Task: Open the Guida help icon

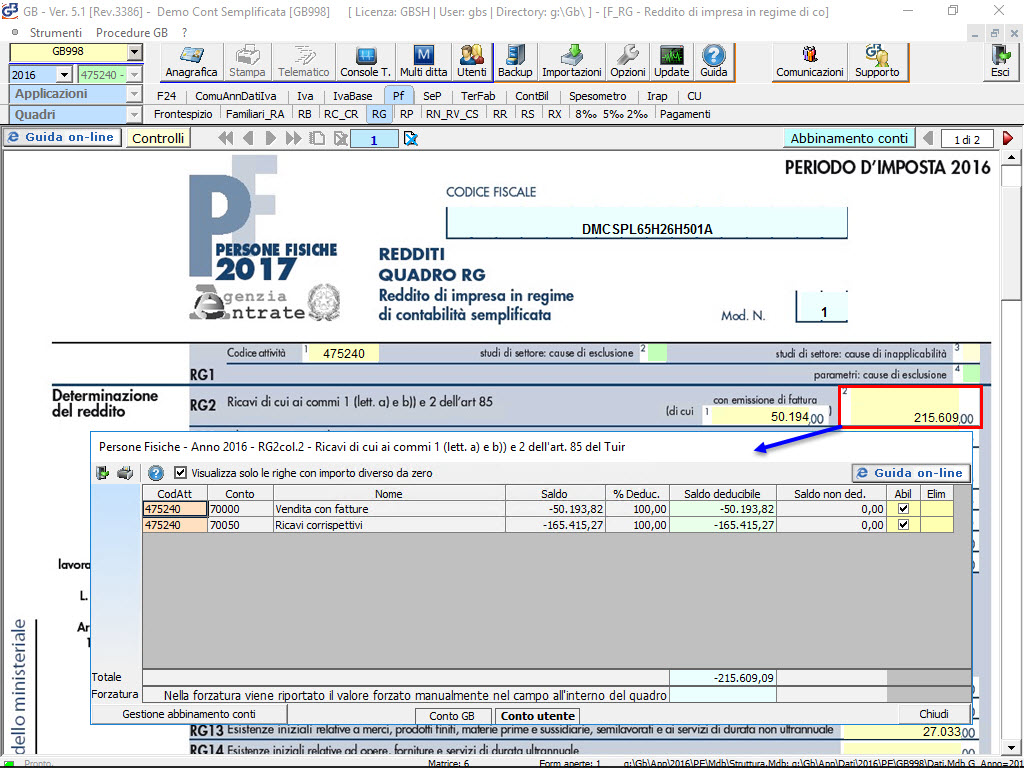Action: (713, 63)
